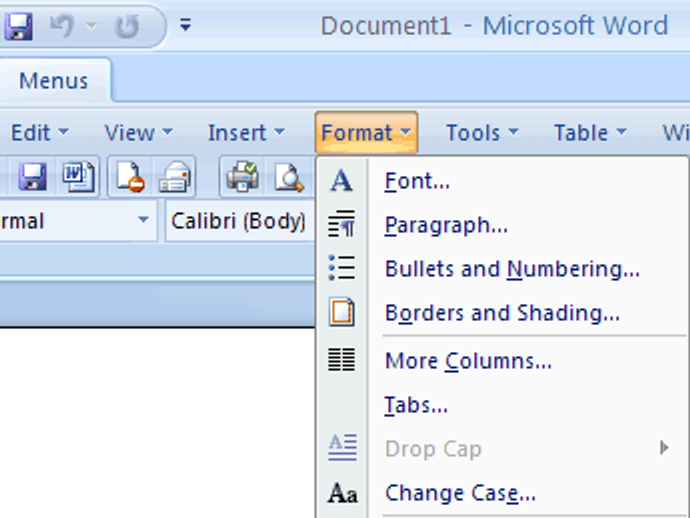The width and height of the screenshot is (690, 518).
Task: Click the restrict permission document icon
Action: (130, 177)
